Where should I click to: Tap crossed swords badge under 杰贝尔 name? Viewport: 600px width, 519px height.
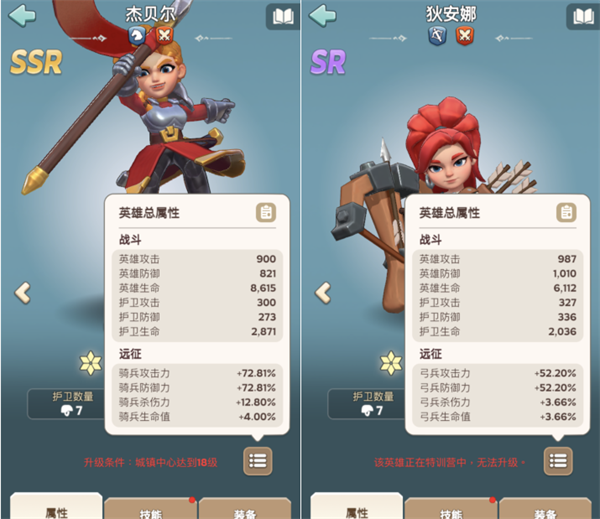(164, 36)
